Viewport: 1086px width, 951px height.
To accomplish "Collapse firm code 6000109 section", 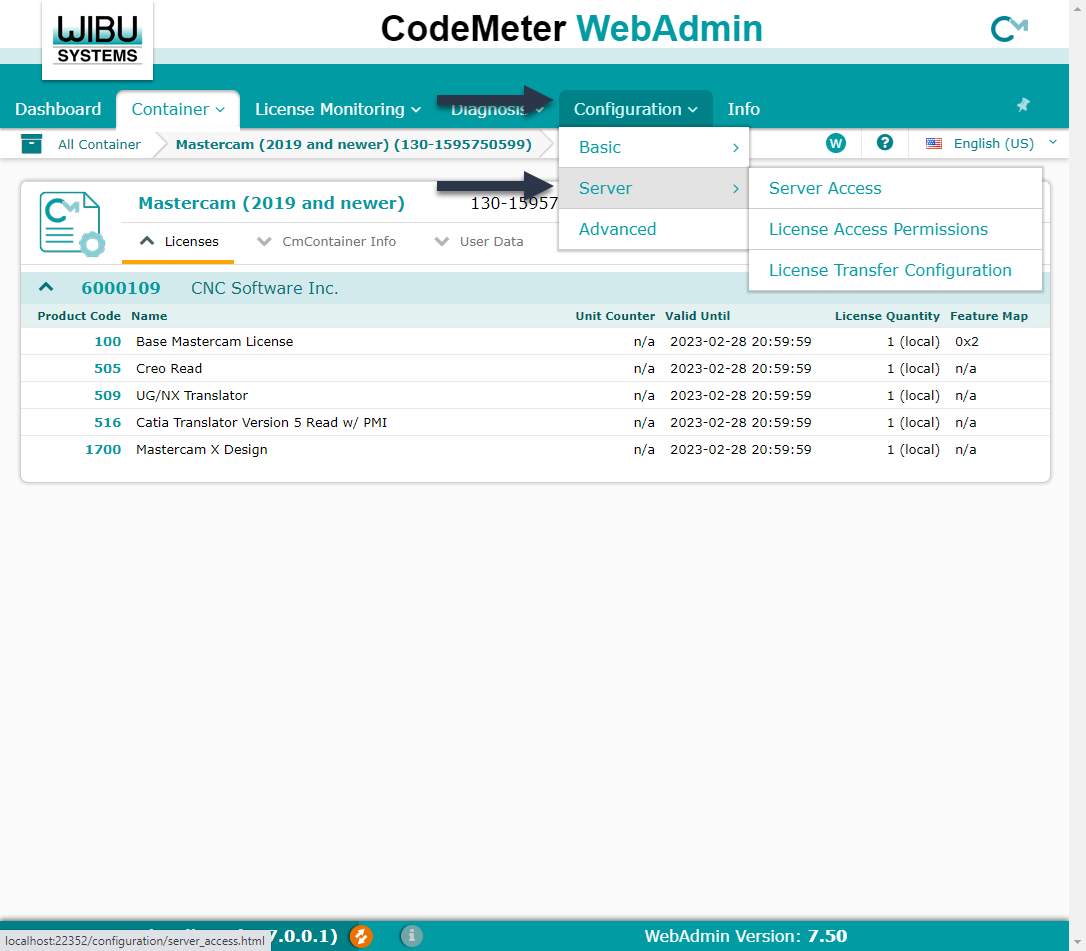I will point(46,287).
